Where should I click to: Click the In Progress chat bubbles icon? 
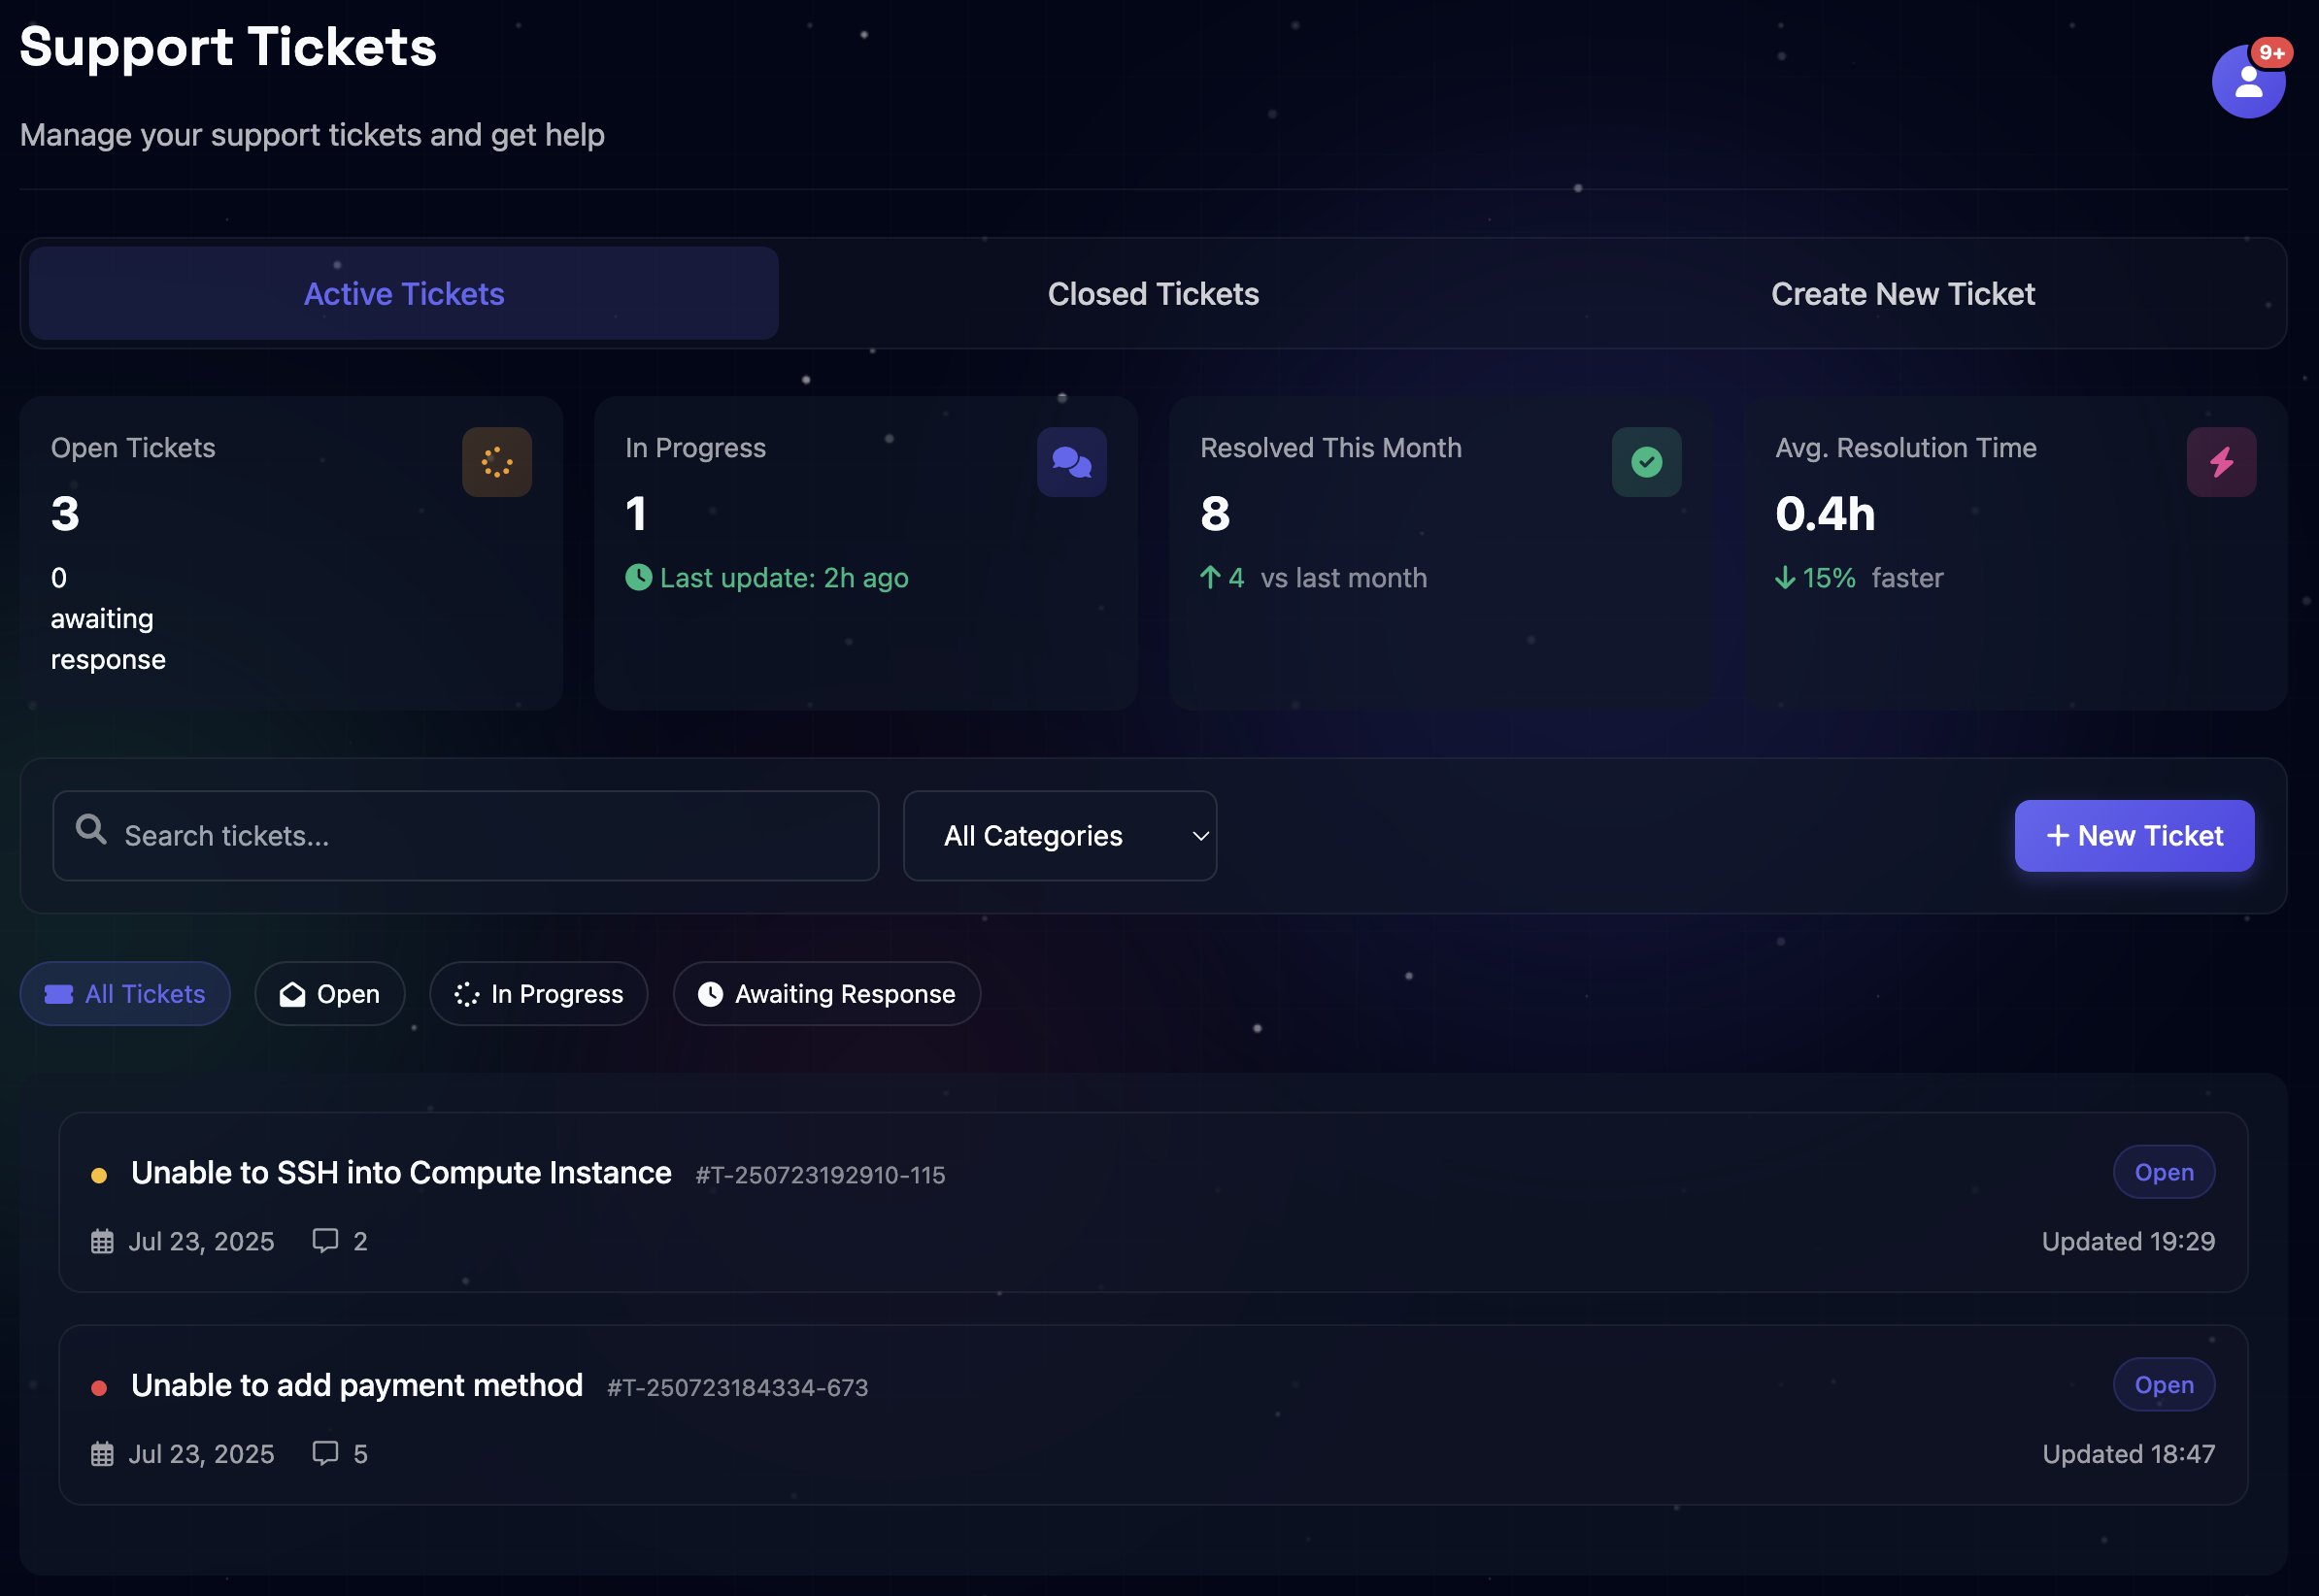(x=1071, y=462)
